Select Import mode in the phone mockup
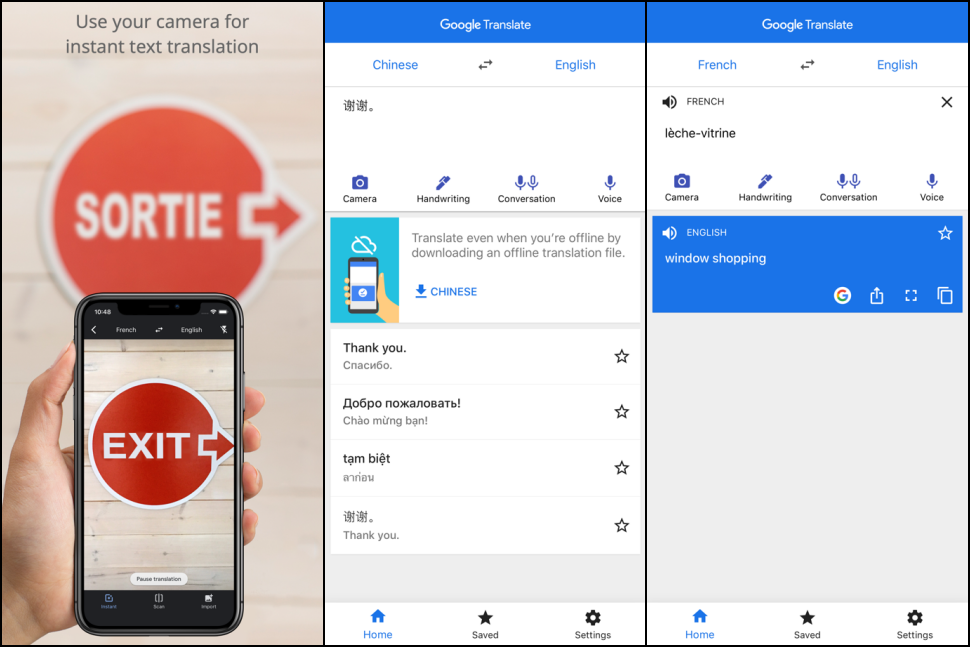 [x=208, y=601]
